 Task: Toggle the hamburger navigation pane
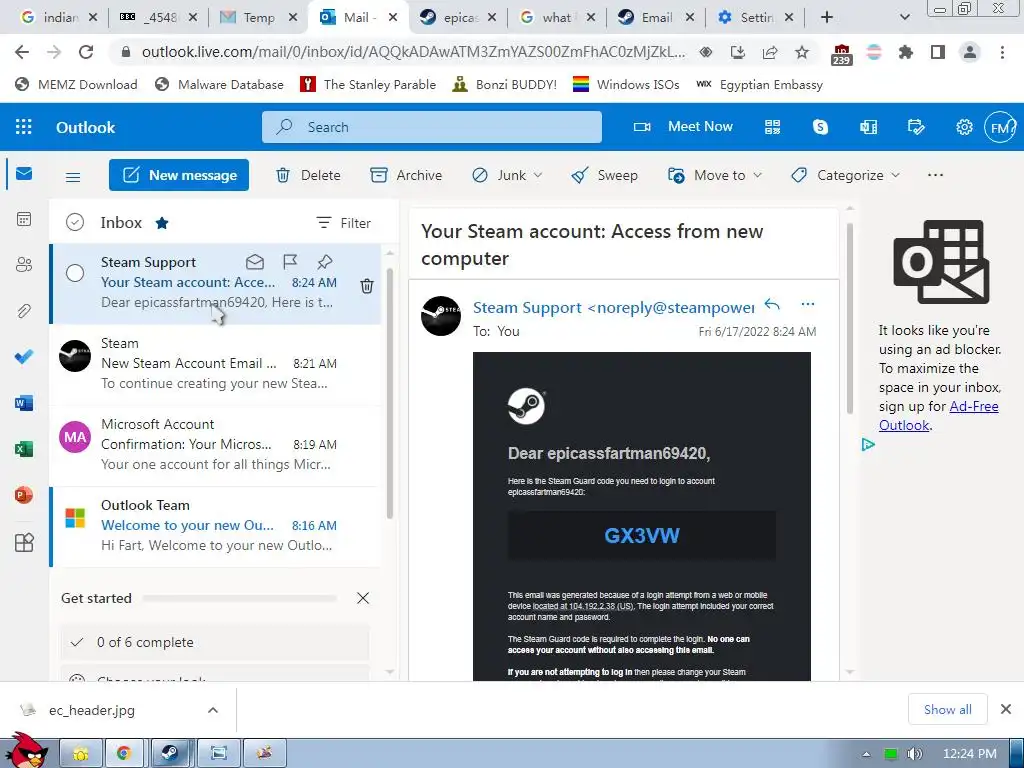(73, 176)
